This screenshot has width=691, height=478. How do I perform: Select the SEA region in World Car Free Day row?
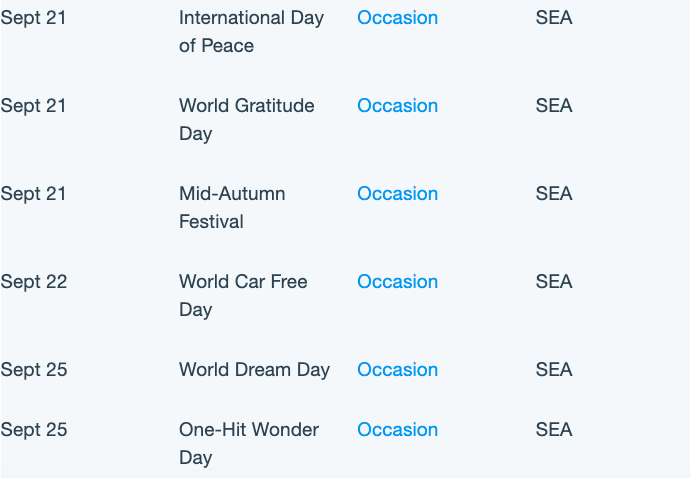pyautogui.click(x=554, y=282)
